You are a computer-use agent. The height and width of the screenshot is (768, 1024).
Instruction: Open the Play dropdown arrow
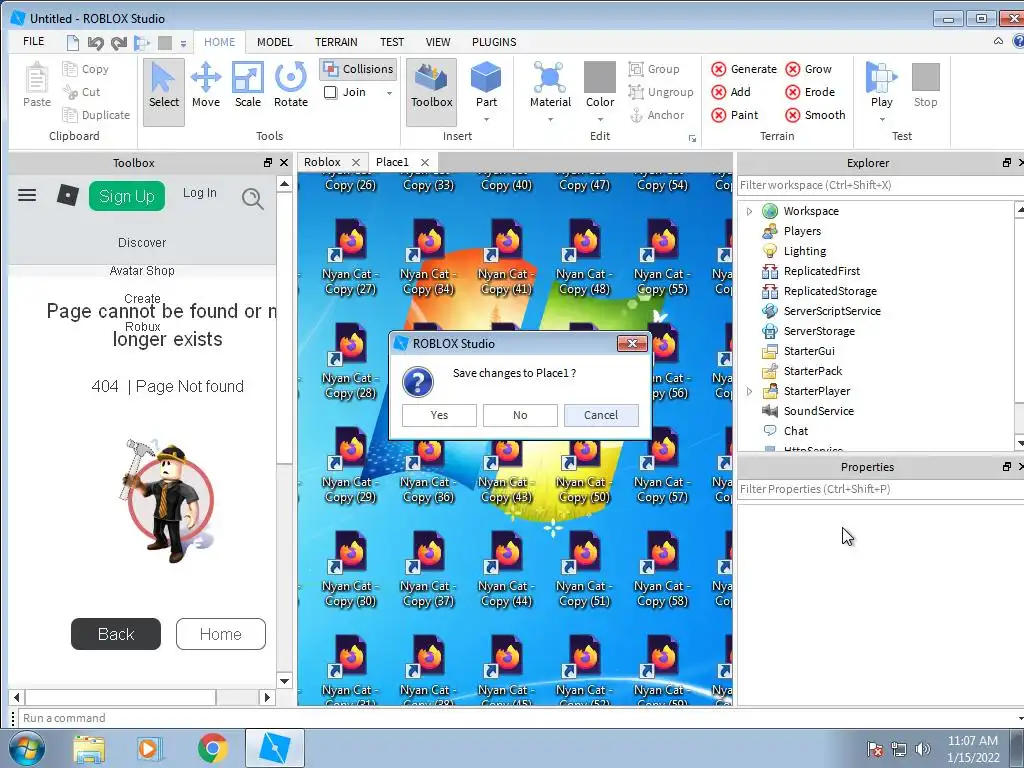[x=882, y=120]
